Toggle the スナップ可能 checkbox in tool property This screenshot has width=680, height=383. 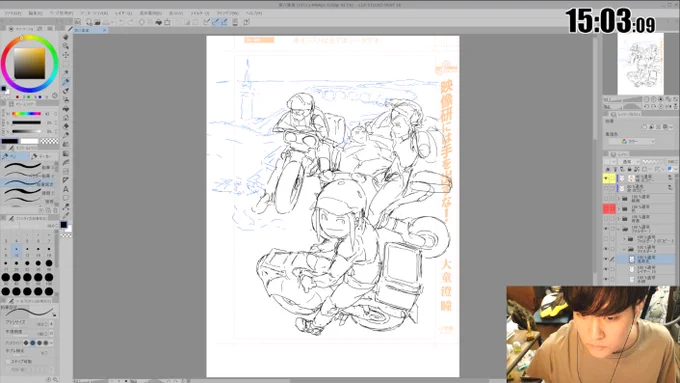7,361
